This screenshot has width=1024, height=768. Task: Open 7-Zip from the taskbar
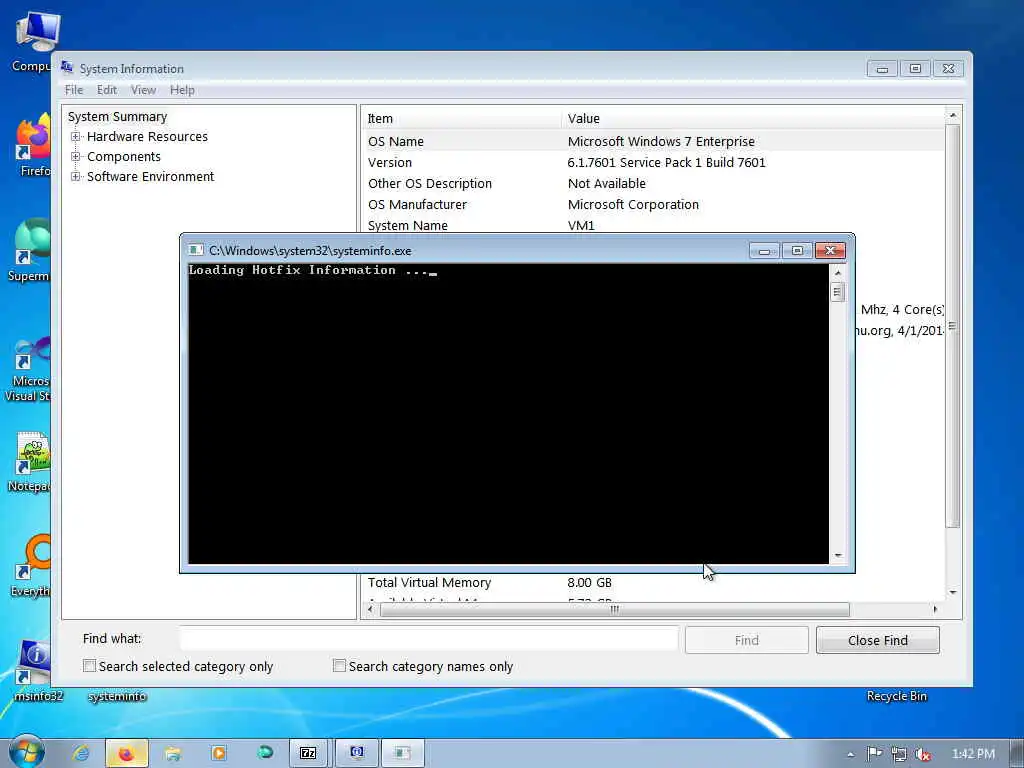[x=308, y=753]
